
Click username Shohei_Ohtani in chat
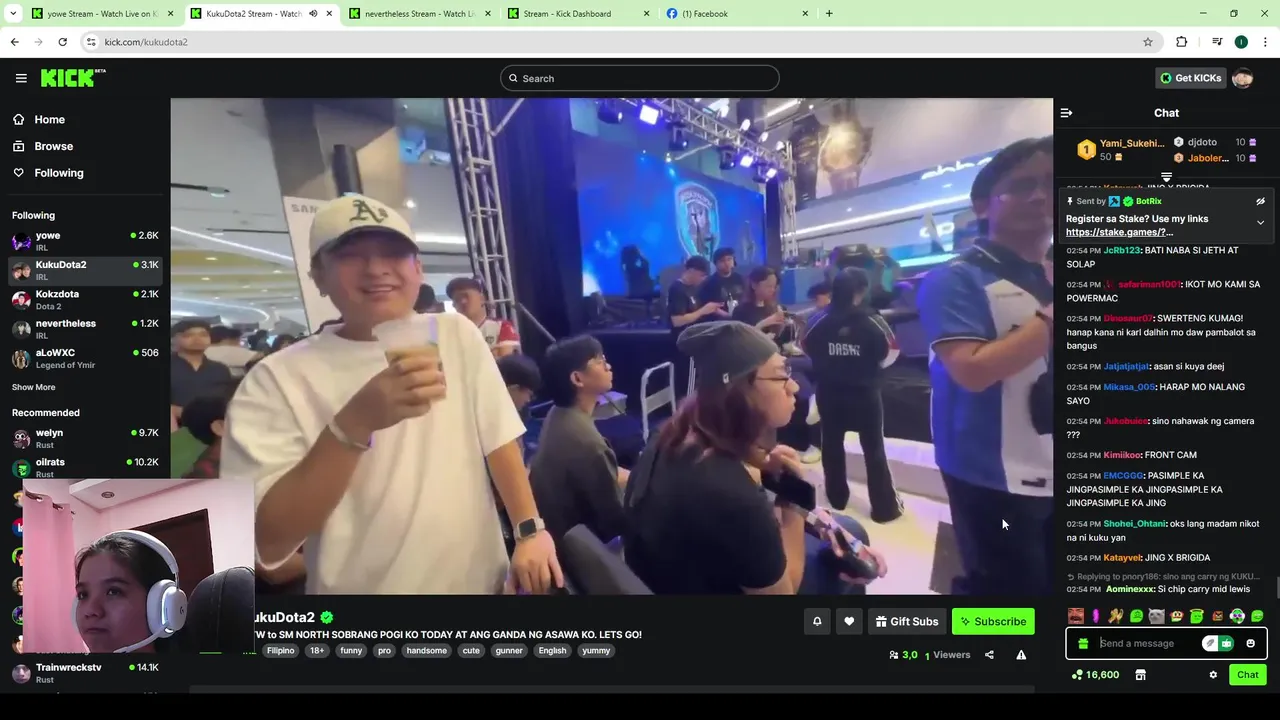(x=1135, y=524)
